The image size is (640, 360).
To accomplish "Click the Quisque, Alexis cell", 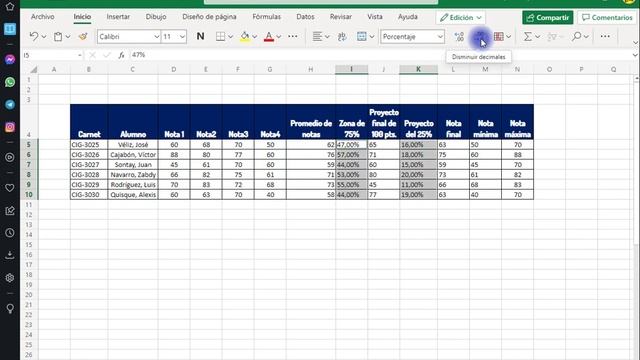I will (133, 195).
